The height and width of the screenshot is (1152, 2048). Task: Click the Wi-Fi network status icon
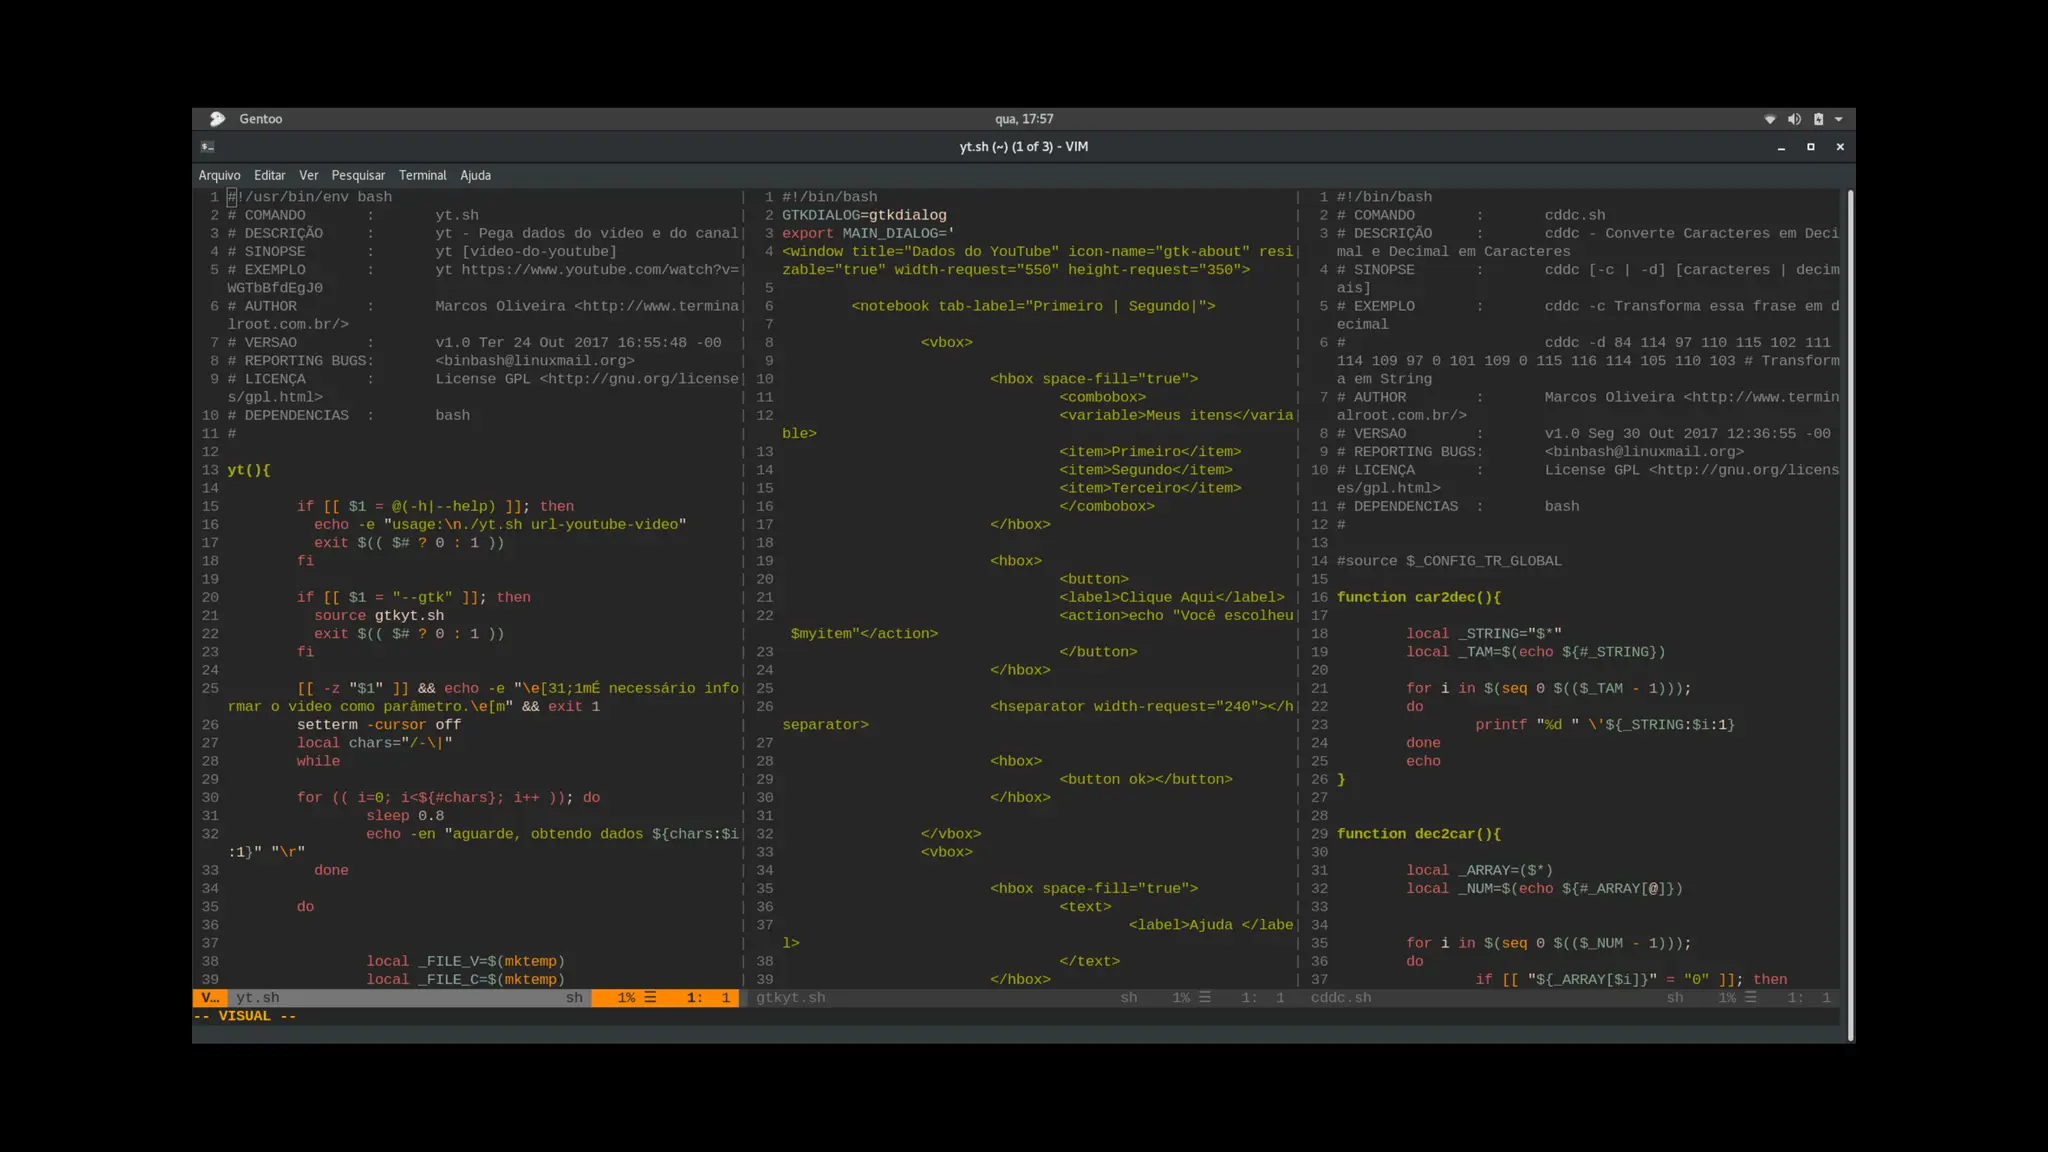pos(1770,119)
